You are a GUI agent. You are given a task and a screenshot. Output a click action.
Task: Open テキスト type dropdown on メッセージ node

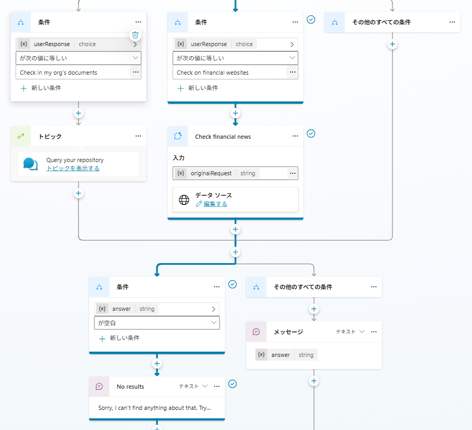coord(350,332)
